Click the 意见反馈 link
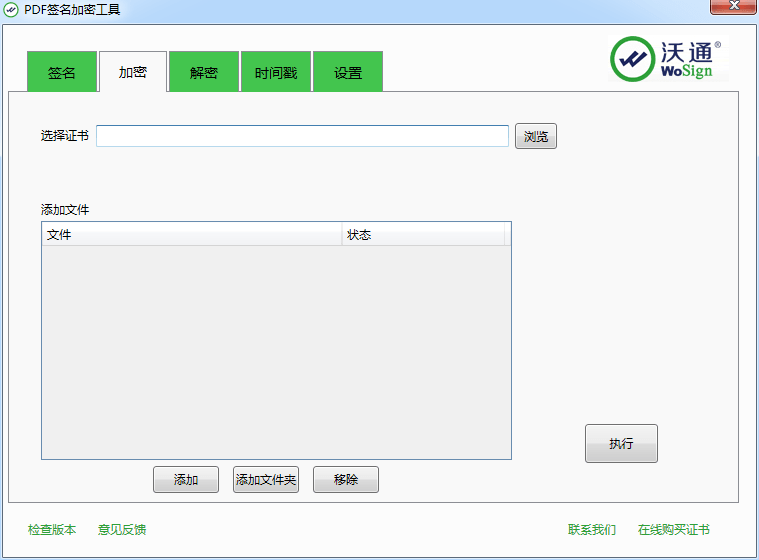 (x=122, y=530)
